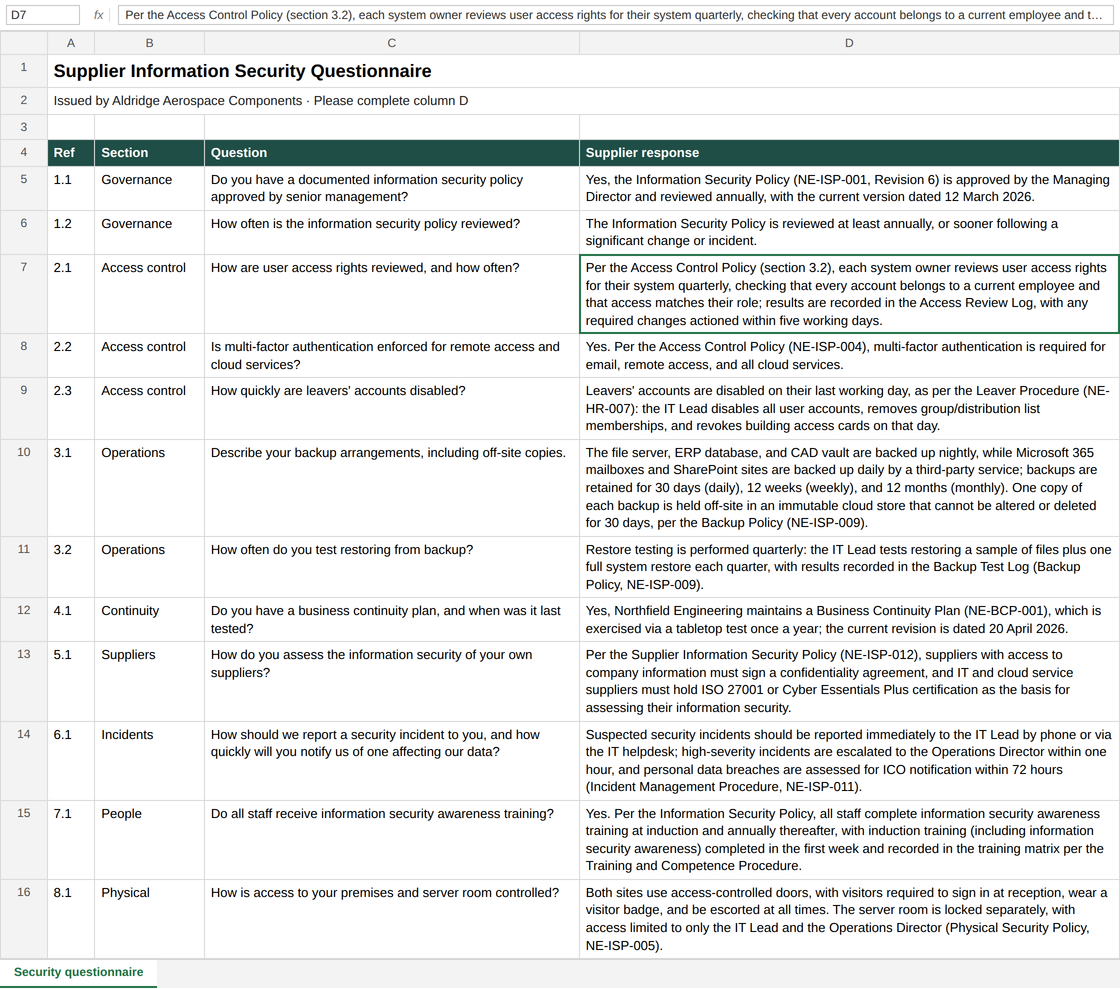The height and width of the screenshot is (989, 1120).
Task: Click the Name Box showing D7
Action: (x=42, y=15)
